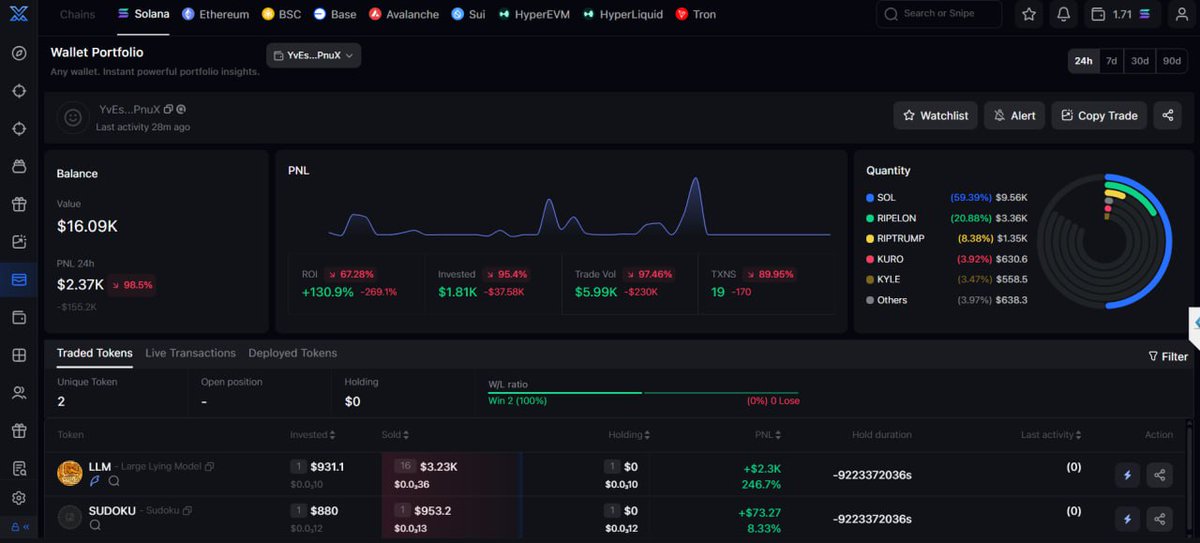Click the Alert button
The image size is (1200, 543).
1014,115
